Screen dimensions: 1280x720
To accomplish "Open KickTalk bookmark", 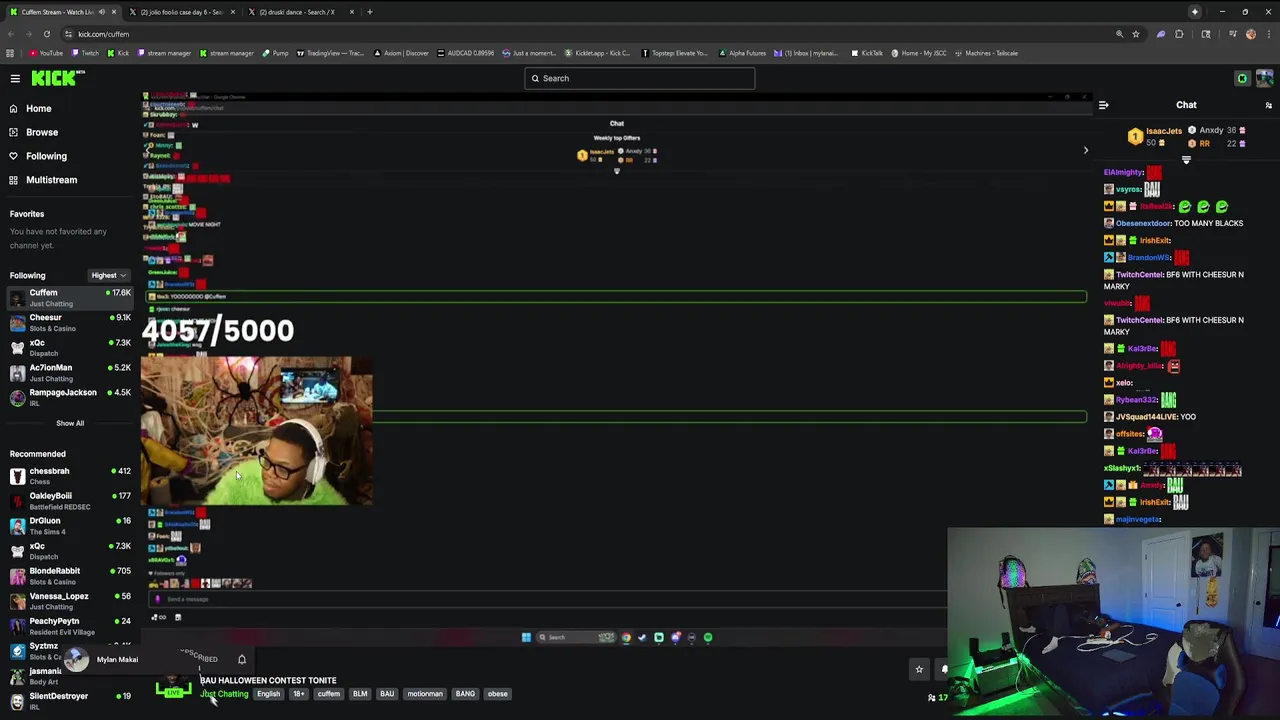I will pyautogui.click(x=867, y=53).
